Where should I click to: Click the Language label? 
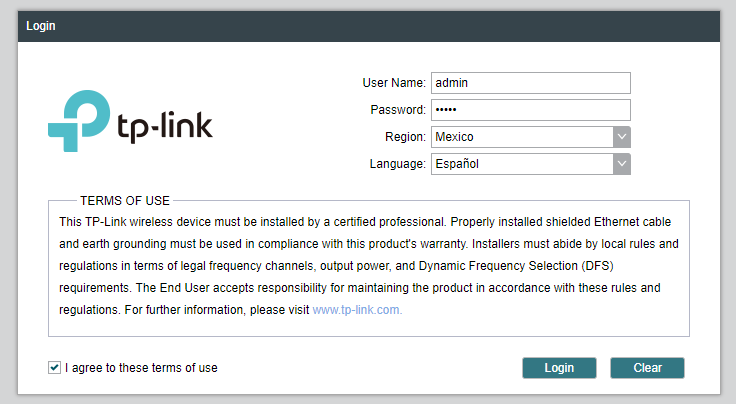[x=398, y=164]
